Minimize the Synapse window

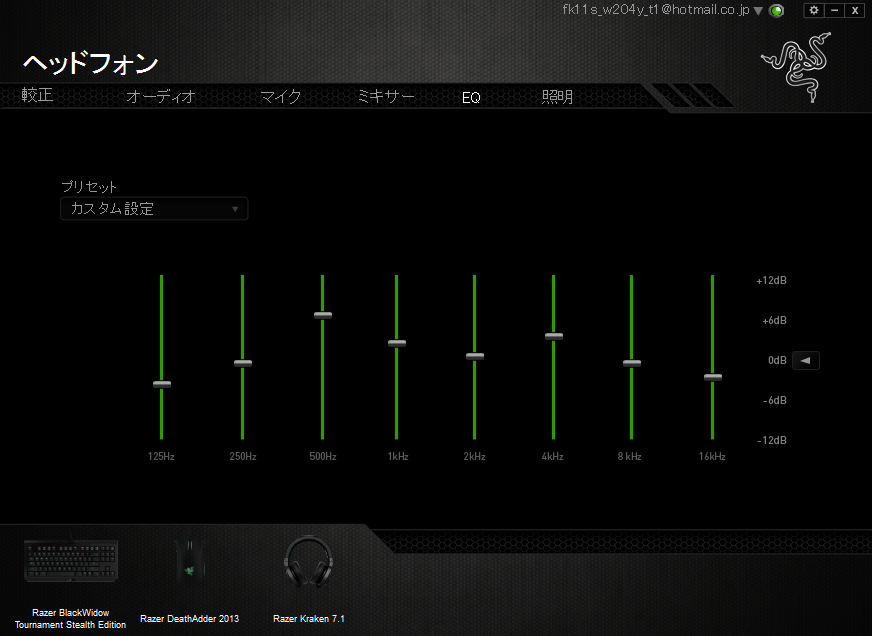pos(834,10)
